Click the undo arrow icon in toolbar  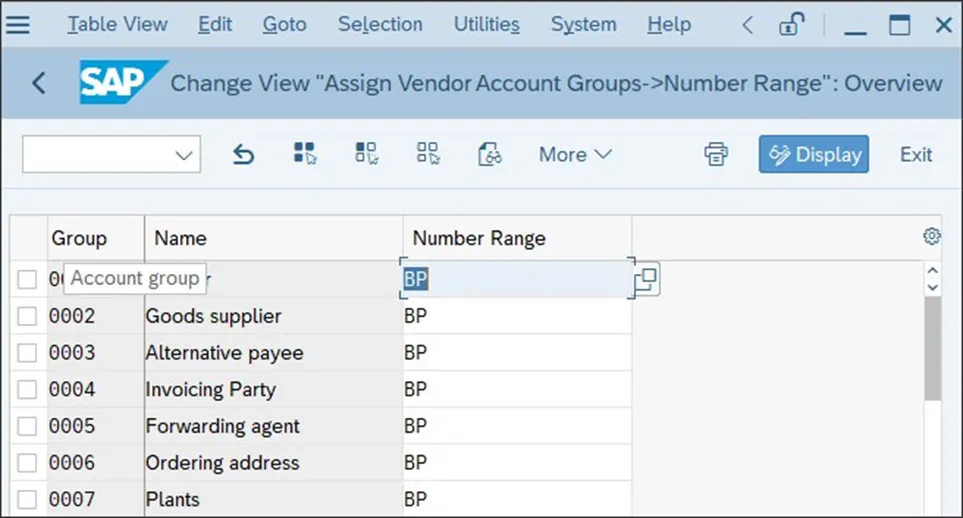[x=243, y=155]
